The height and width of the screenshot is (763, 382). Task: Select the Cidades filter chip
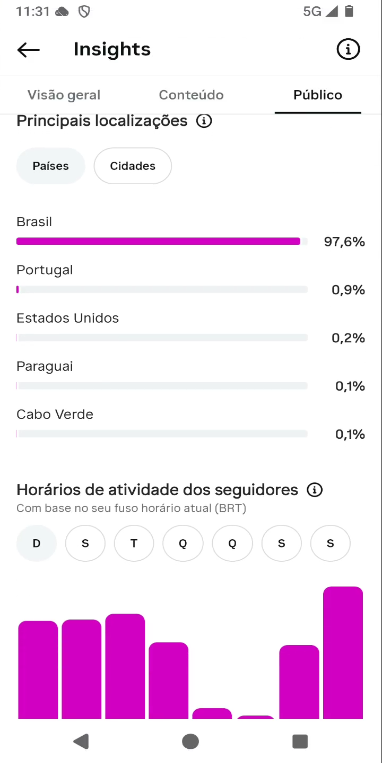pyautogui.click(x=133, y=166)
